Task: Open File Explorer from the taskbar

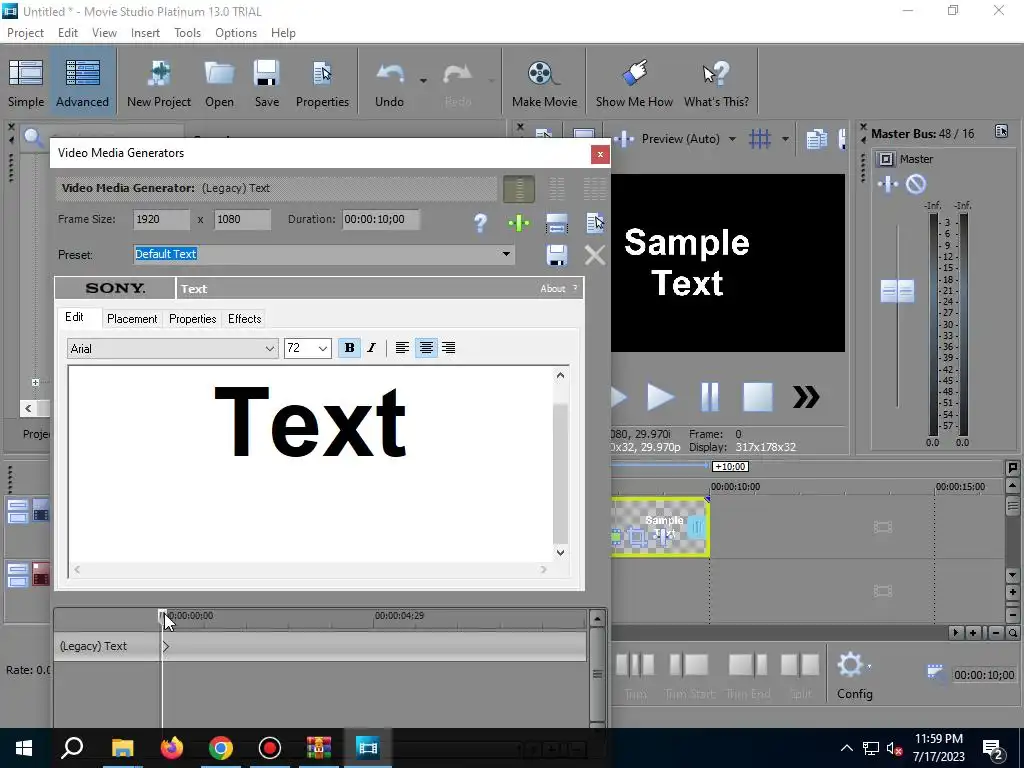Action: (x=122, y=748)
